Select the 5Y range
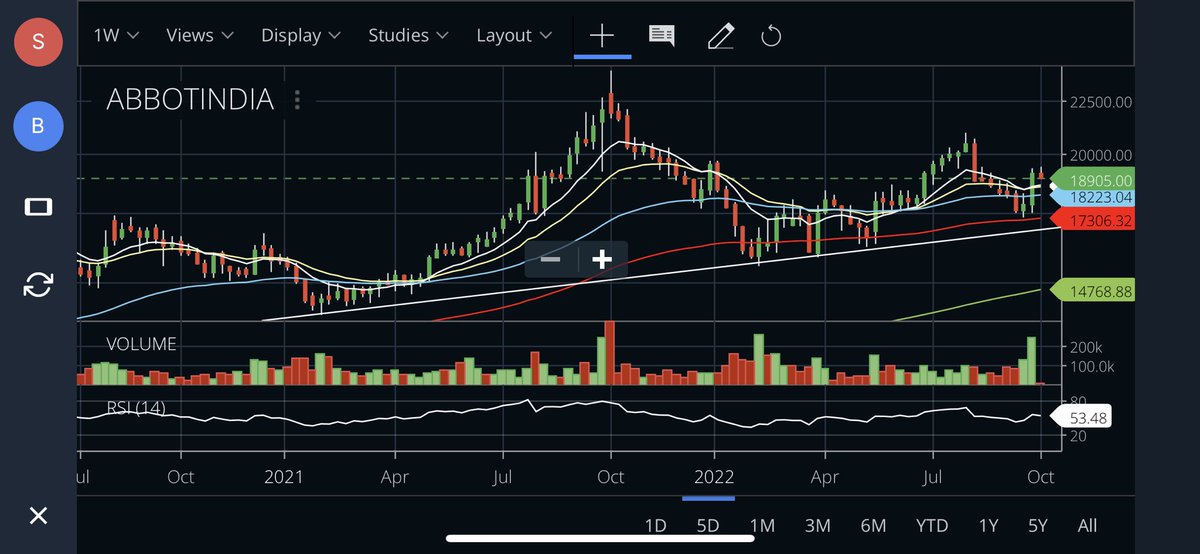 [1037, 525]
